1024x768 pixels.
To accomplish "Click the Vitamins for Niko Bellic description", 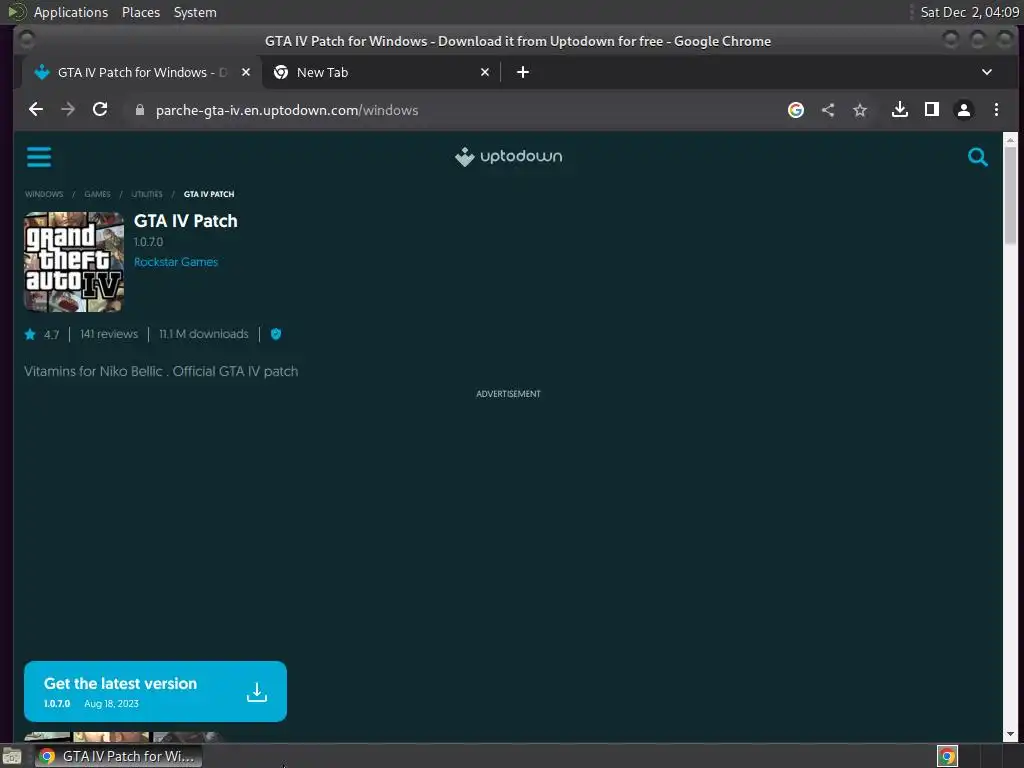I will [161, 372].
